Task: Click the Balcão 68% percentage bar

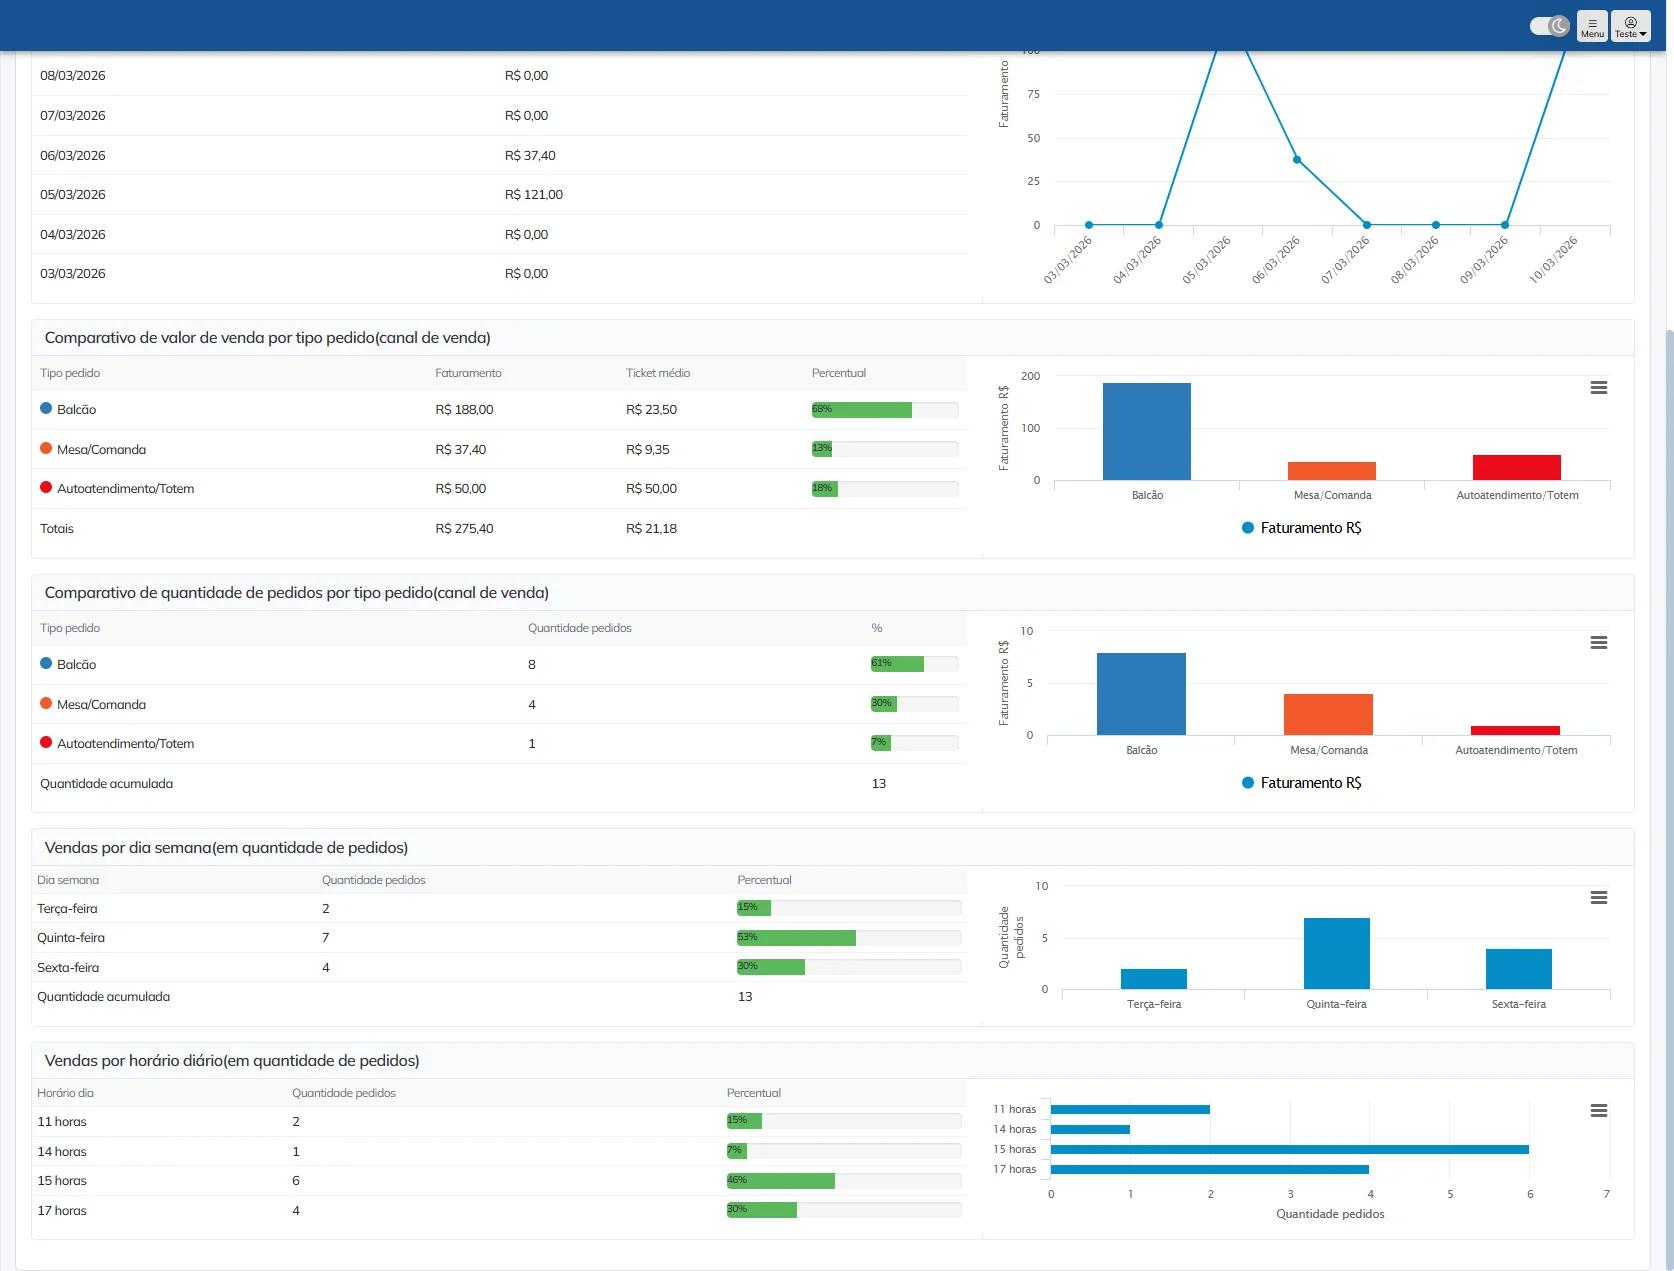Action: point(884,410)
